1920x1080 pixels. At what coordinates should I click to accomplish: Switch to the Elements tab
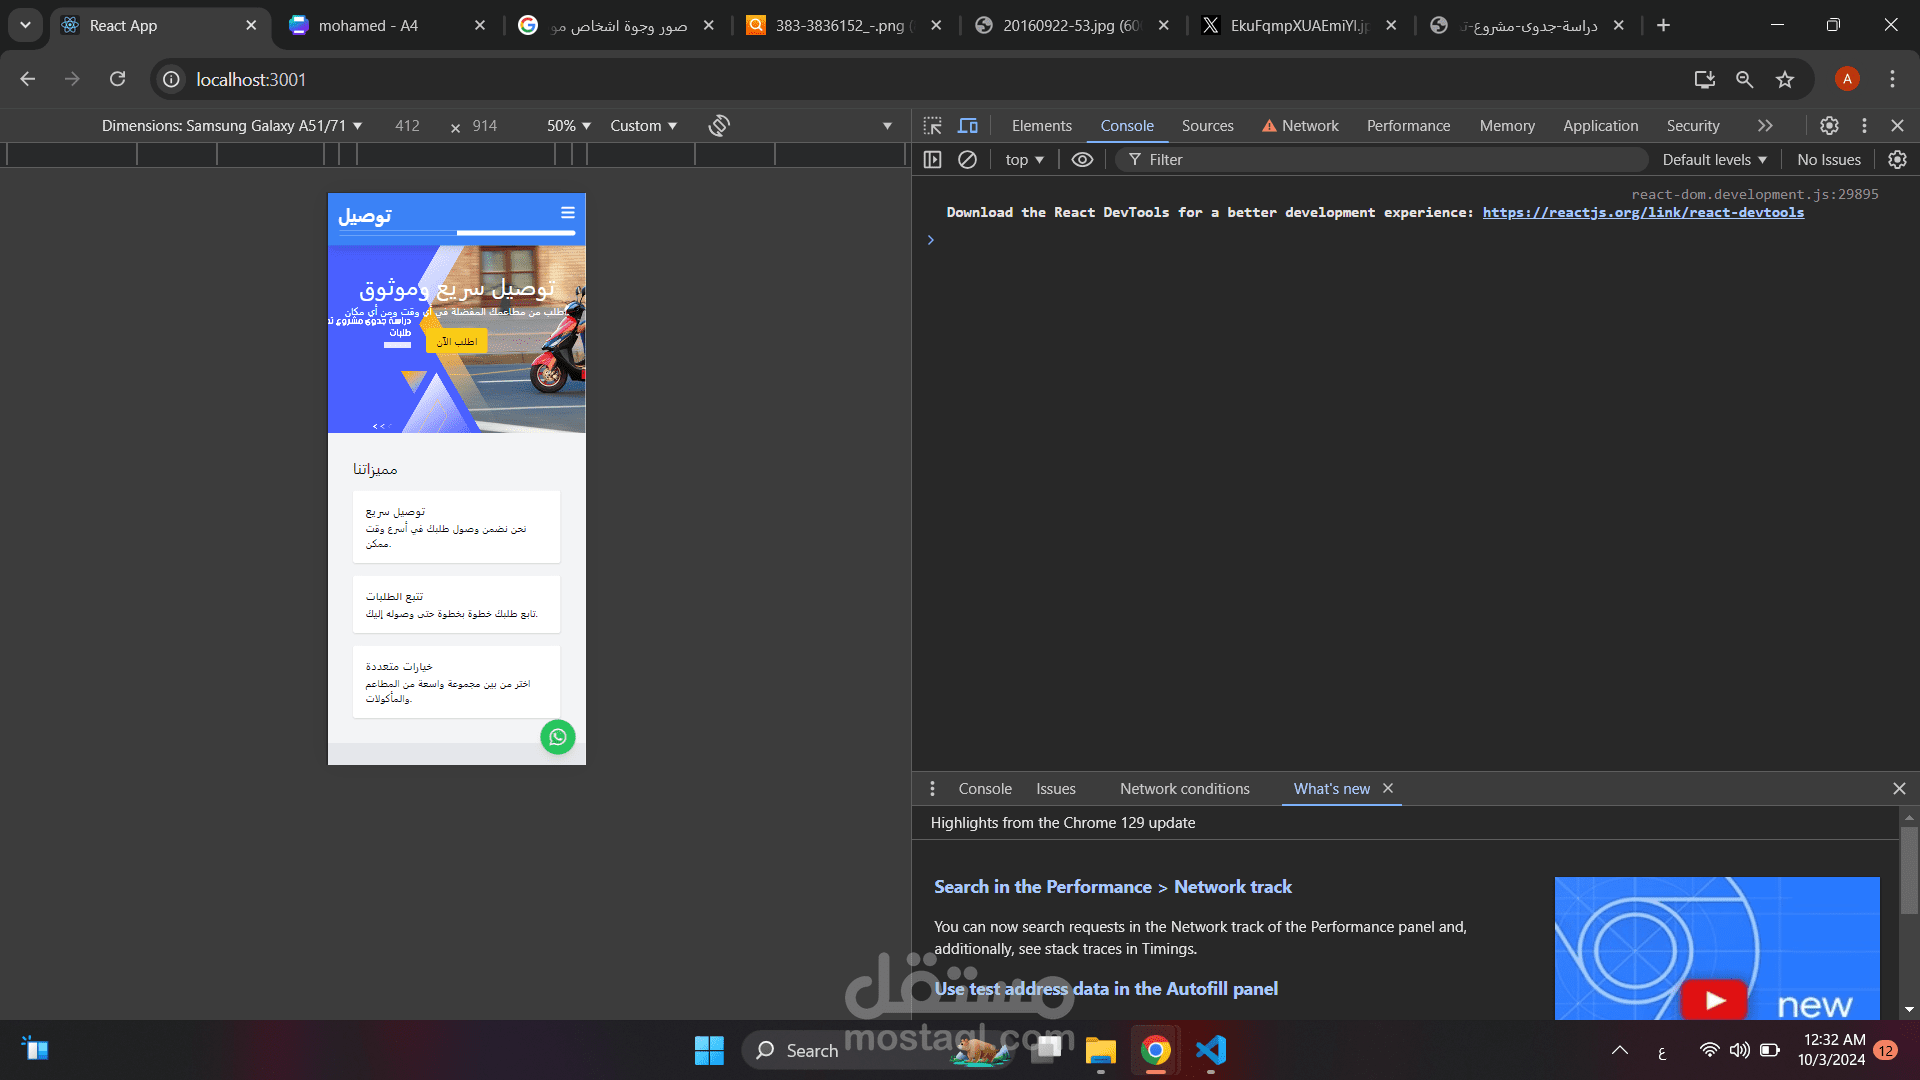click(1041, 126)
